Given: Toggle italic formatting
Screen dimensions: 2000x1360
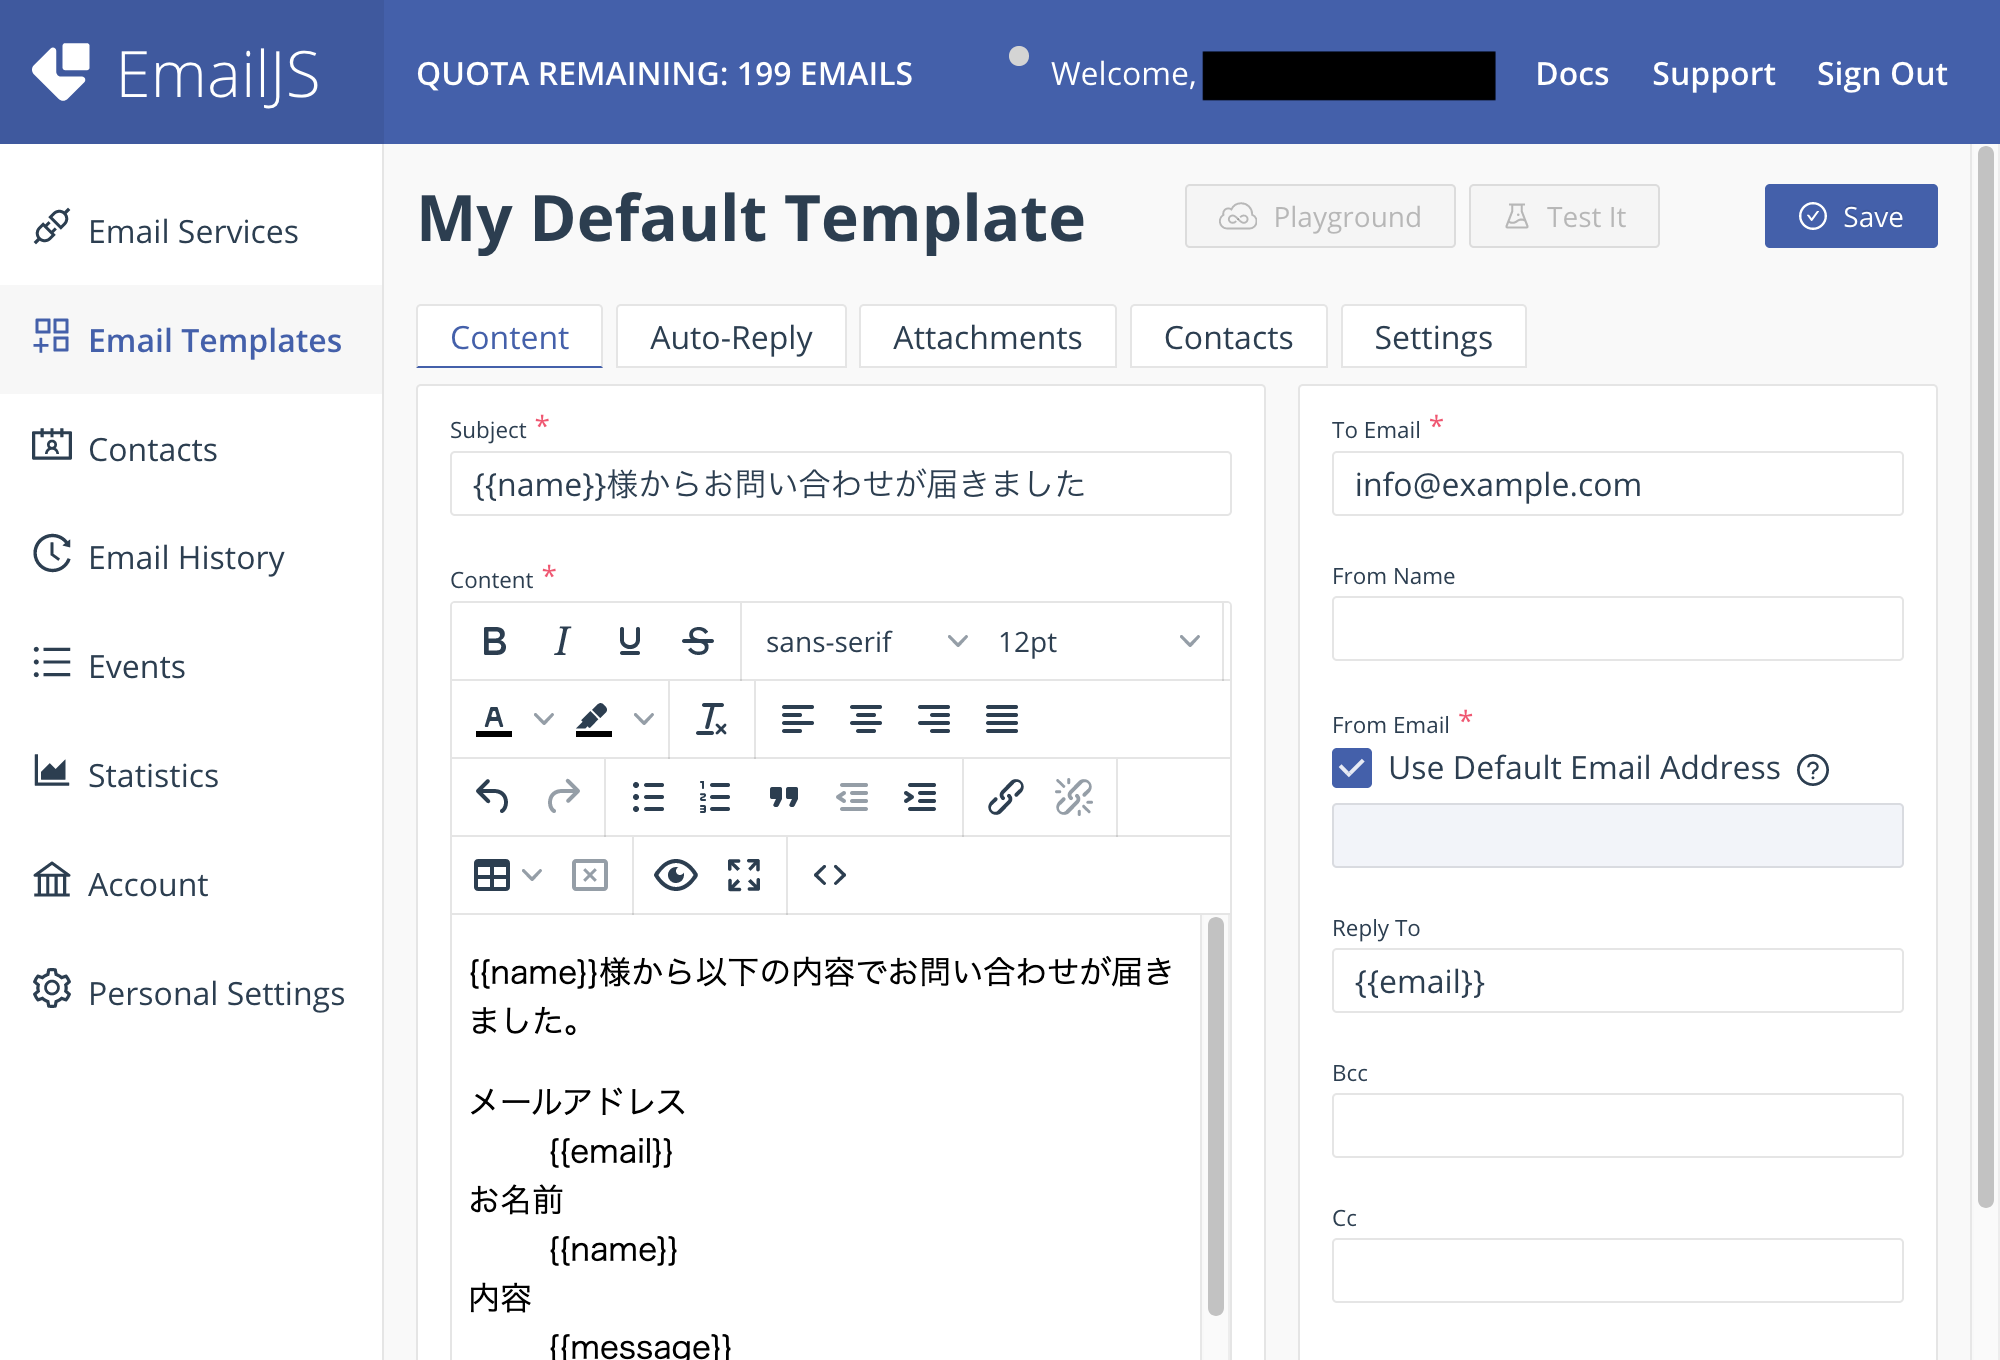Looking at the screenshot, I should click(562, 641).
